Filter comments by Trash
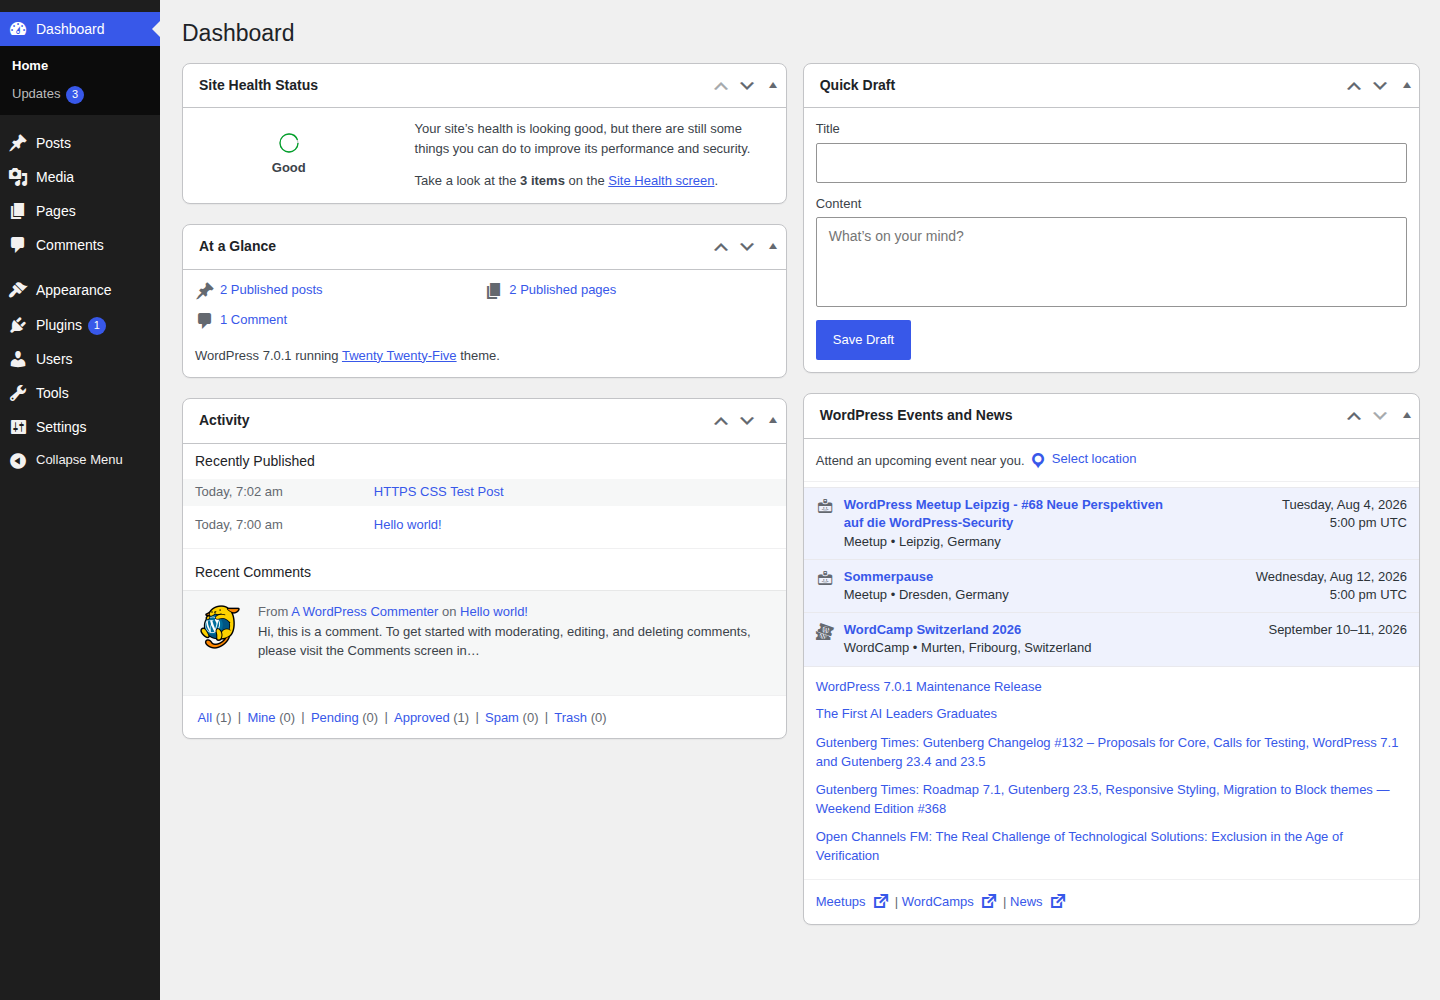 pyautogui.click(x=570, y=718)
